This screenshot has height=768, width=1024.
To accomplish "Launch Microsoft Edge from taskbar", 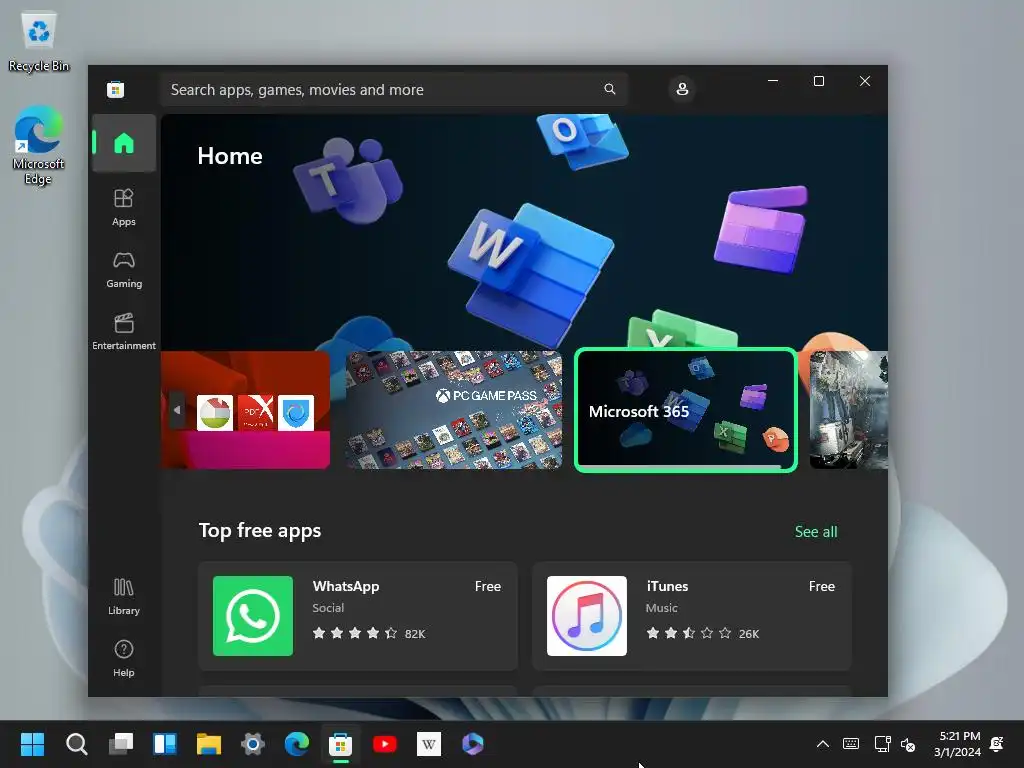I will (x=297, y=744).
